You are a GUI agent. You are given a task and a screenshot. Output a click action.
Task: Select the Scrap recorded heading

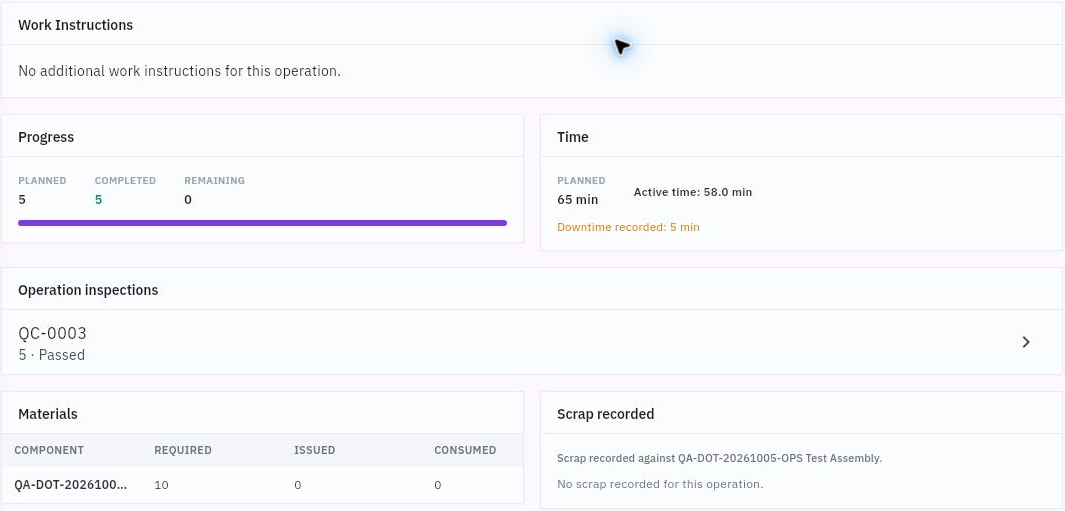tap(606, 415)
